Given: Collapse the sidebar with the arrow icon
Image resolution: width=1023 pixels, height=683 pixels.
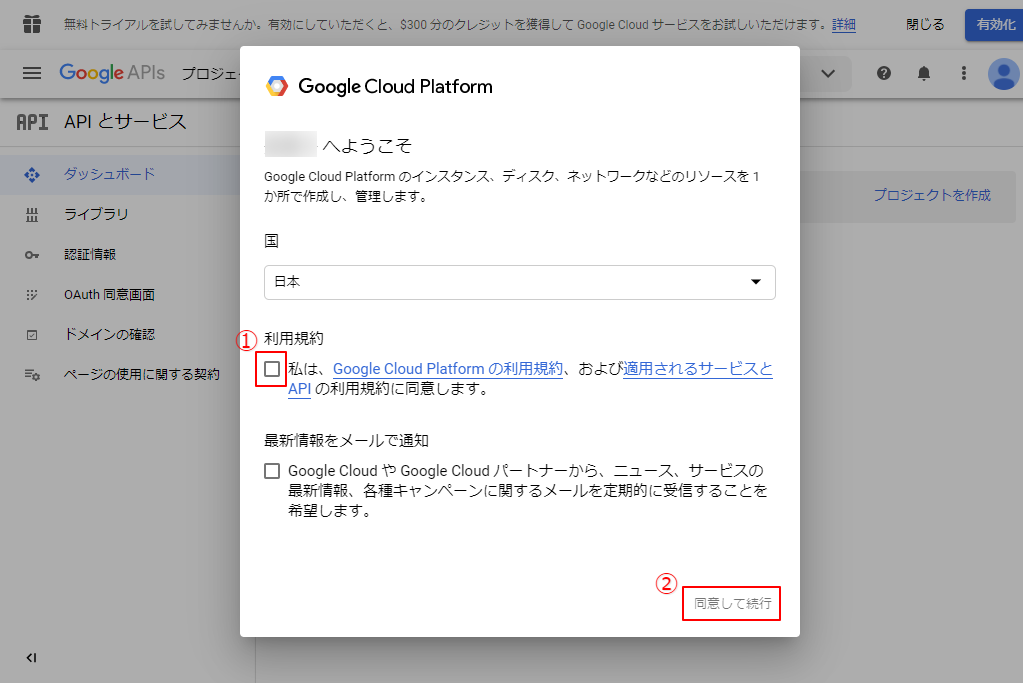Looking at the screenshot, I should [32, 657].
